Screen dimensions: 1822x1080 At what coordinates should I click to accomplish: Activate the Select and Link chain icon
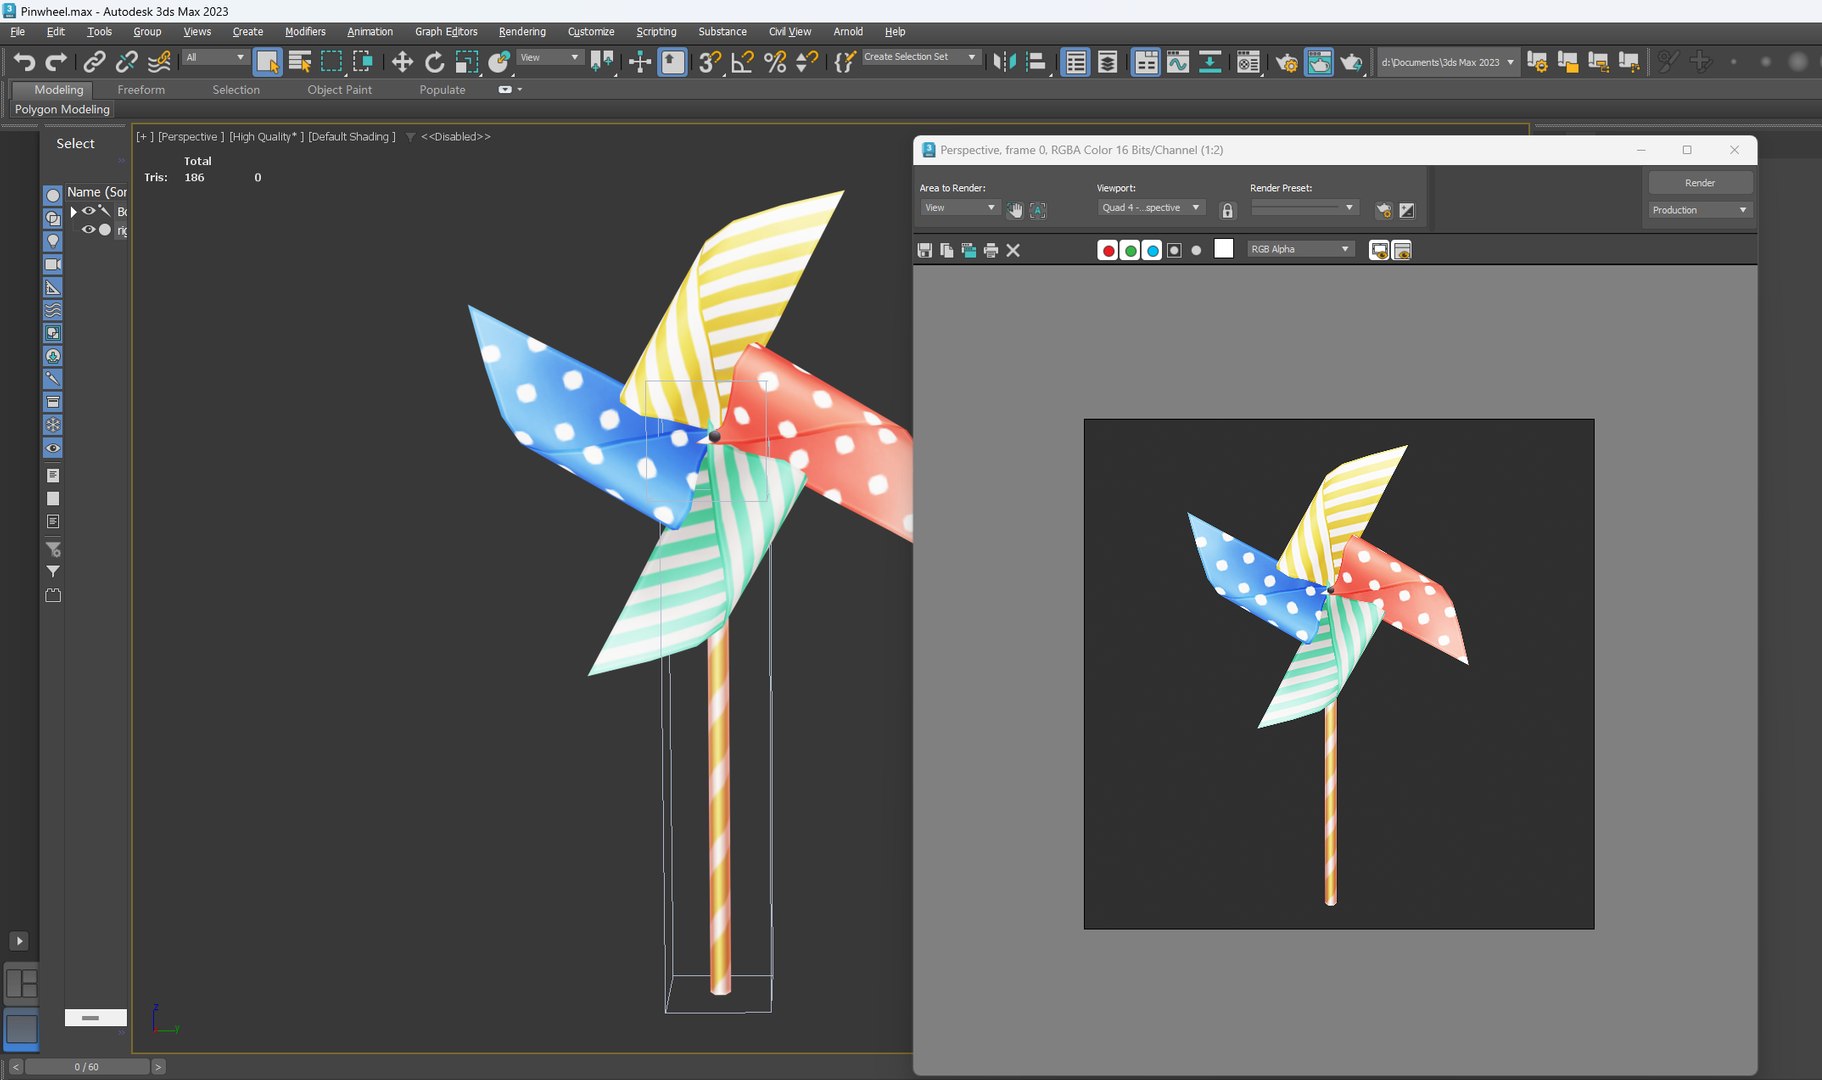(x=94, y=62)
